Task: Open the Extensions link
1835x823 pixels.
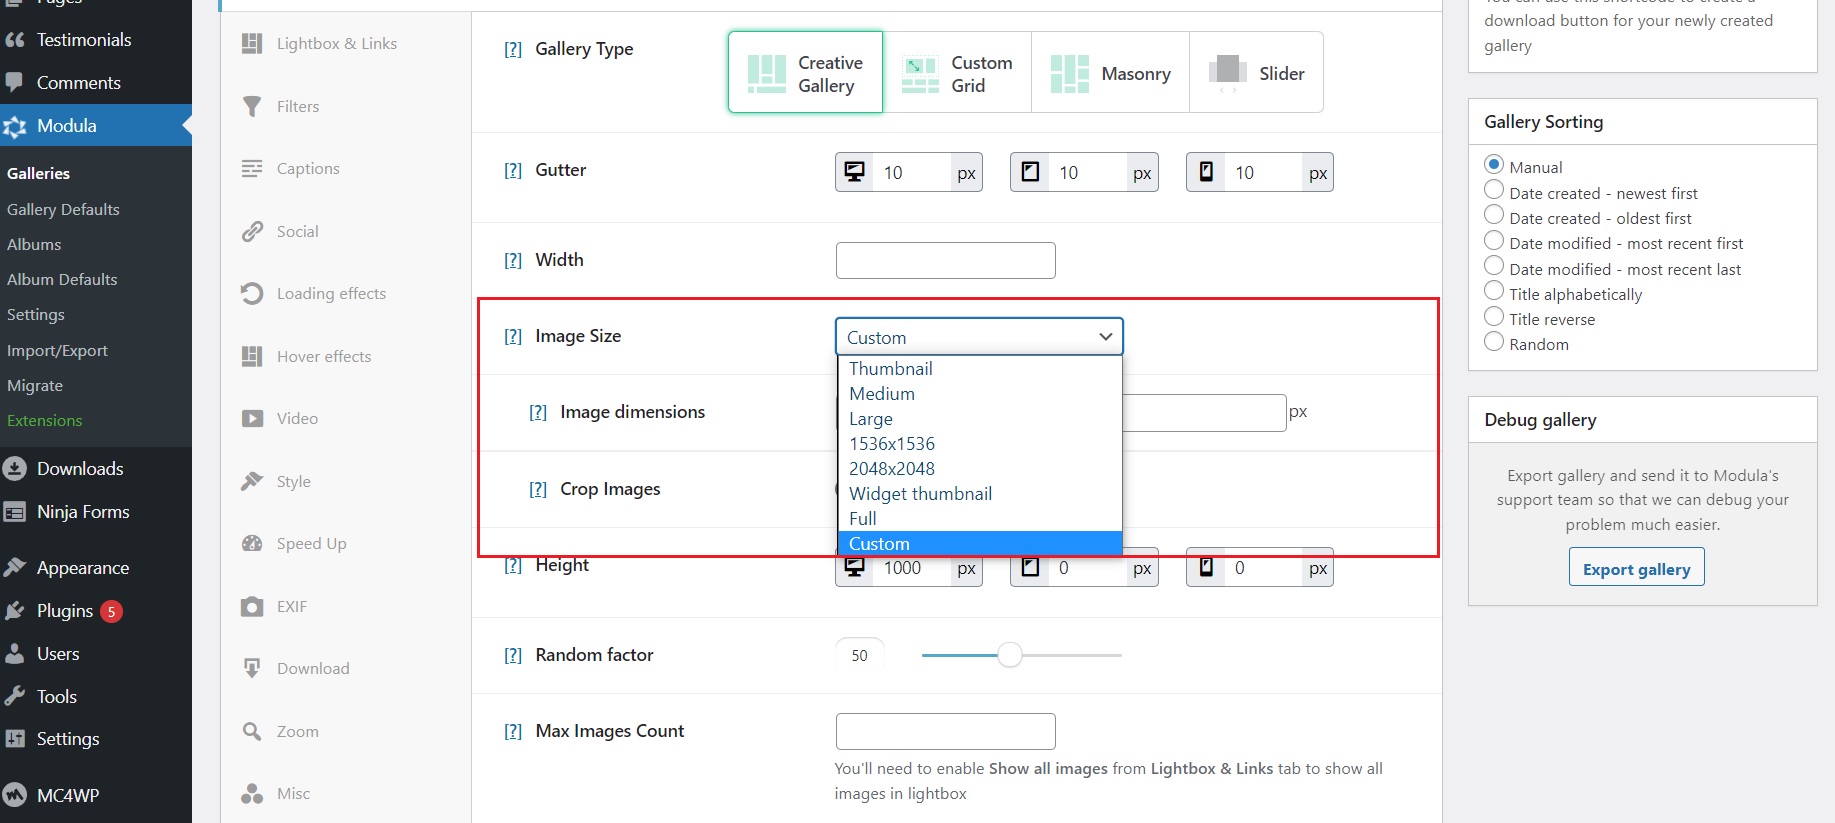Action: click(x=45, y=420)
